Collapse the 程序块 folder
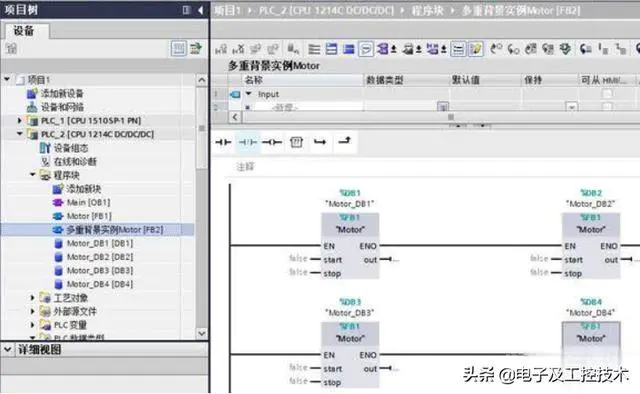Screen dimensions: 640x394 pyautogui.click(x=32, y=175)
